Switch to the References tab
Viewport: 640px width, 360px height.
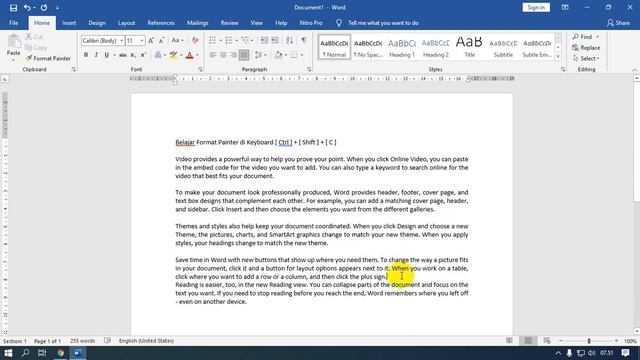[x=161, y=23]
